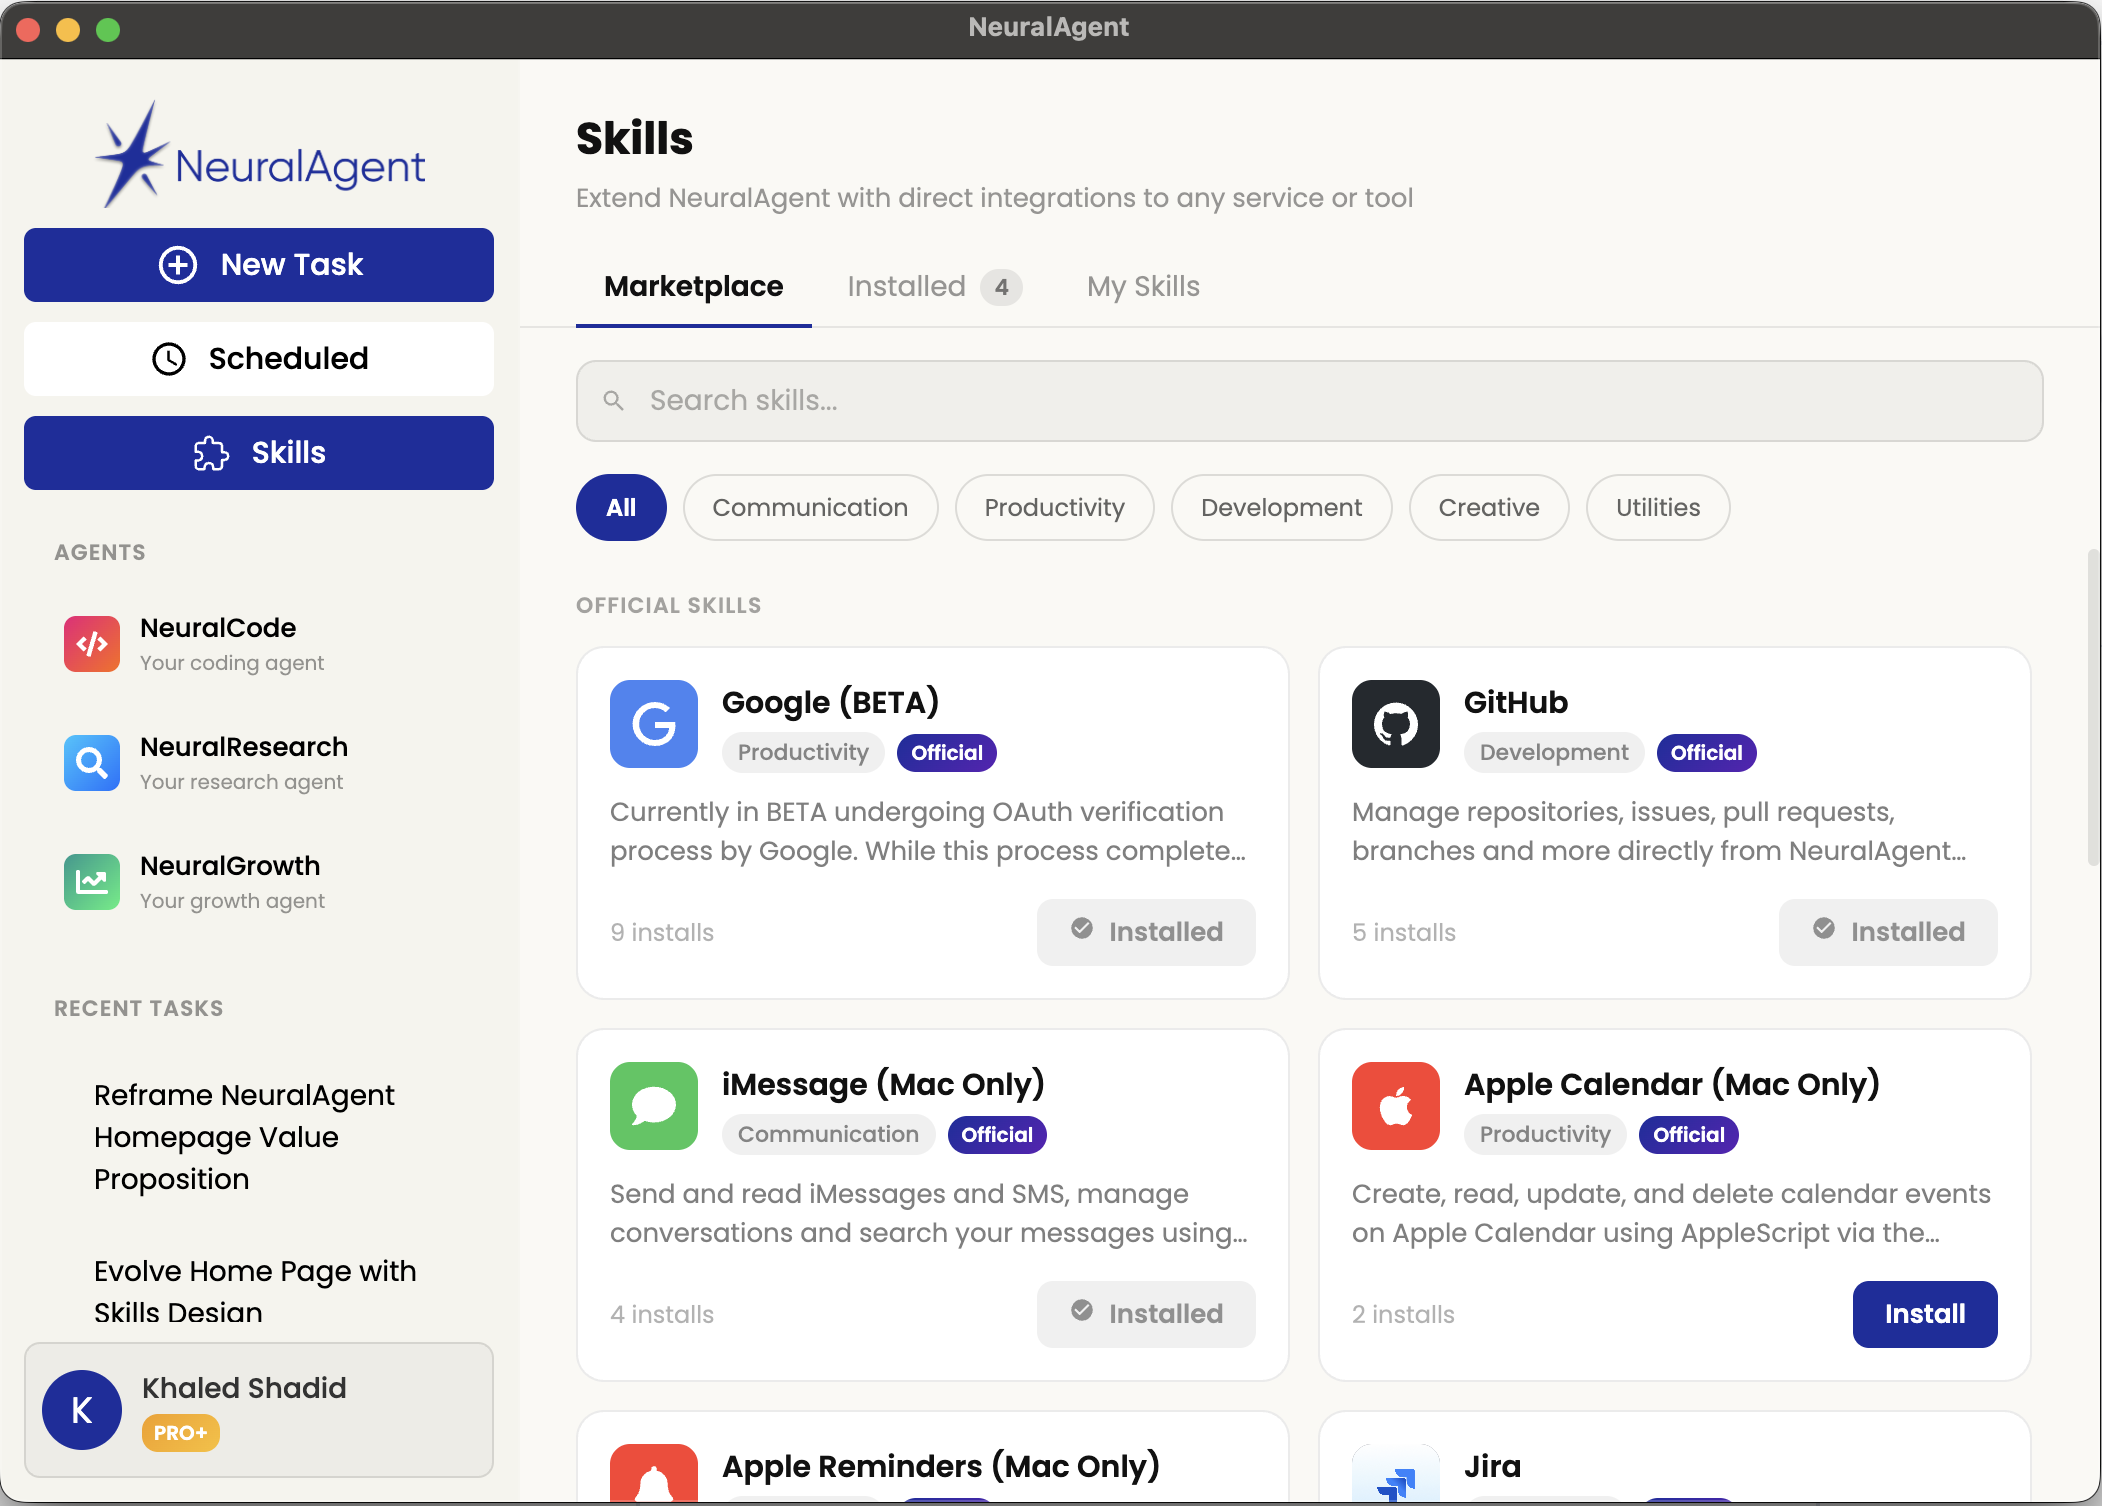Click the GitHub skill icon
2102x1506 pixels.
point(1395,724)
